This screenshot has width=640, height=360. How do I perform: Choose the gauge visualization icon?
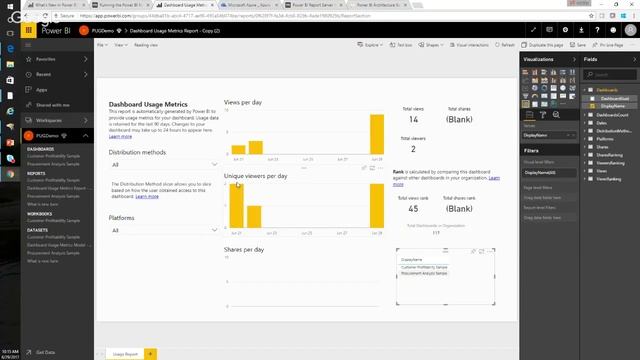[535, 96]
